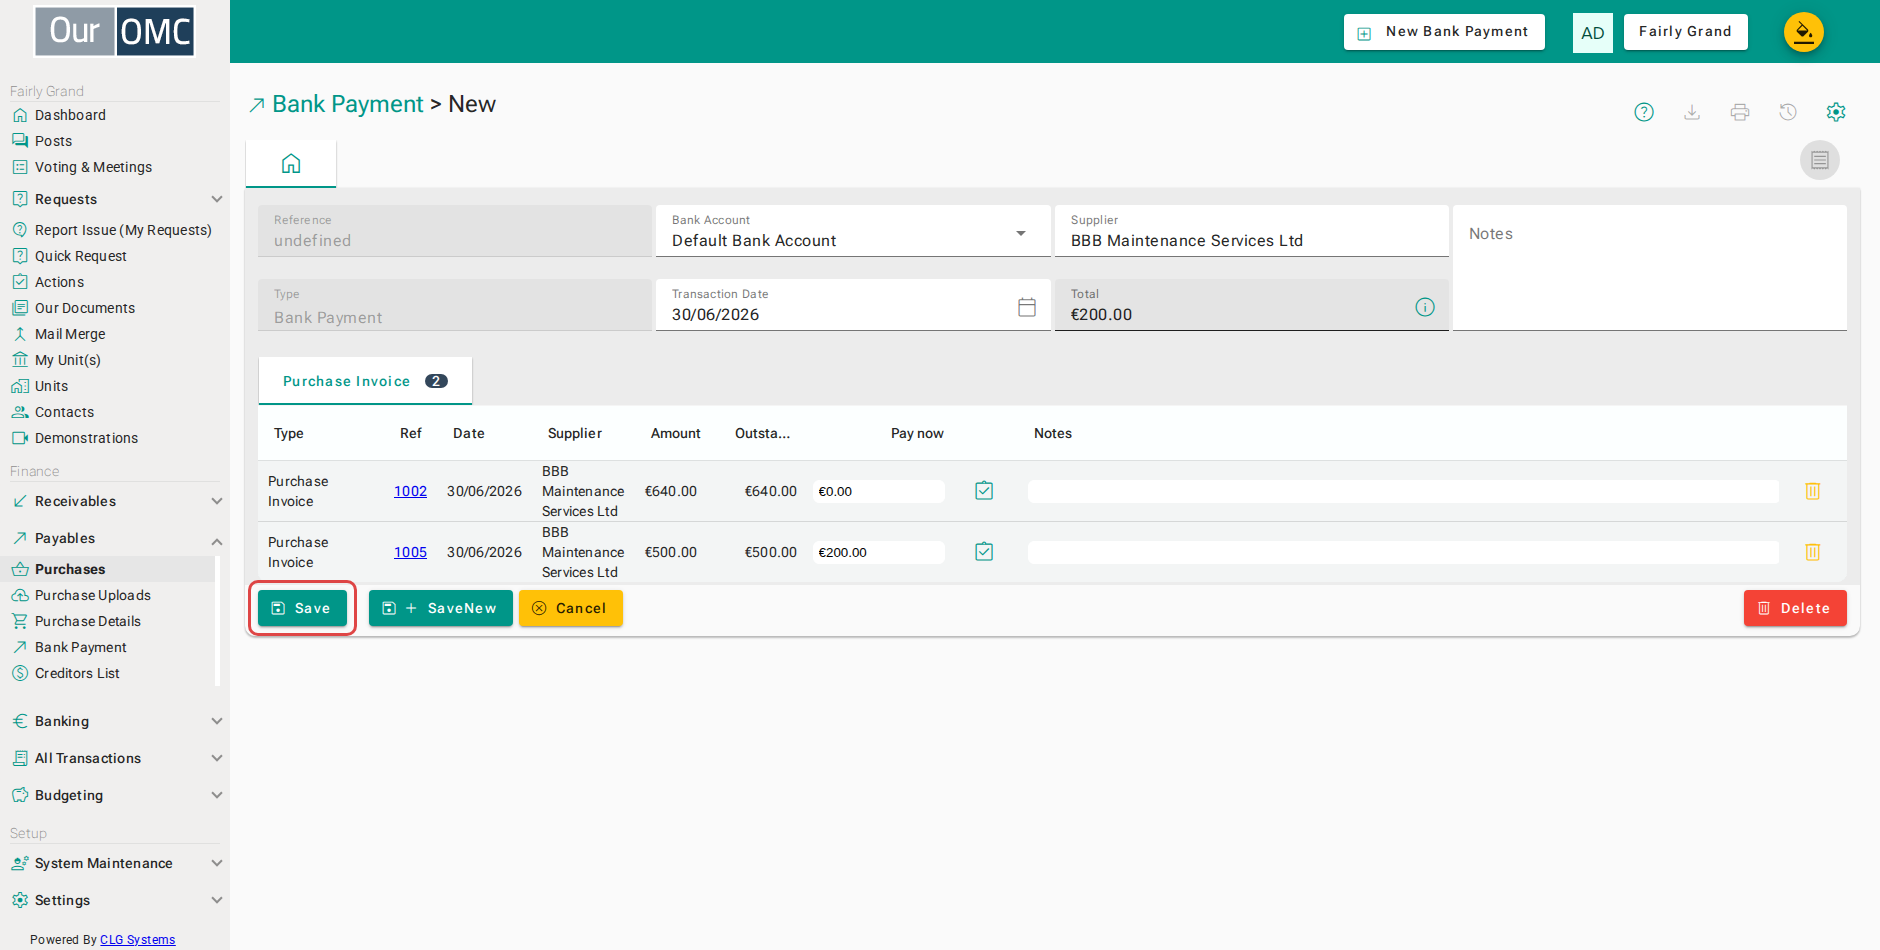Click the red Delete button

point(1795,608)
